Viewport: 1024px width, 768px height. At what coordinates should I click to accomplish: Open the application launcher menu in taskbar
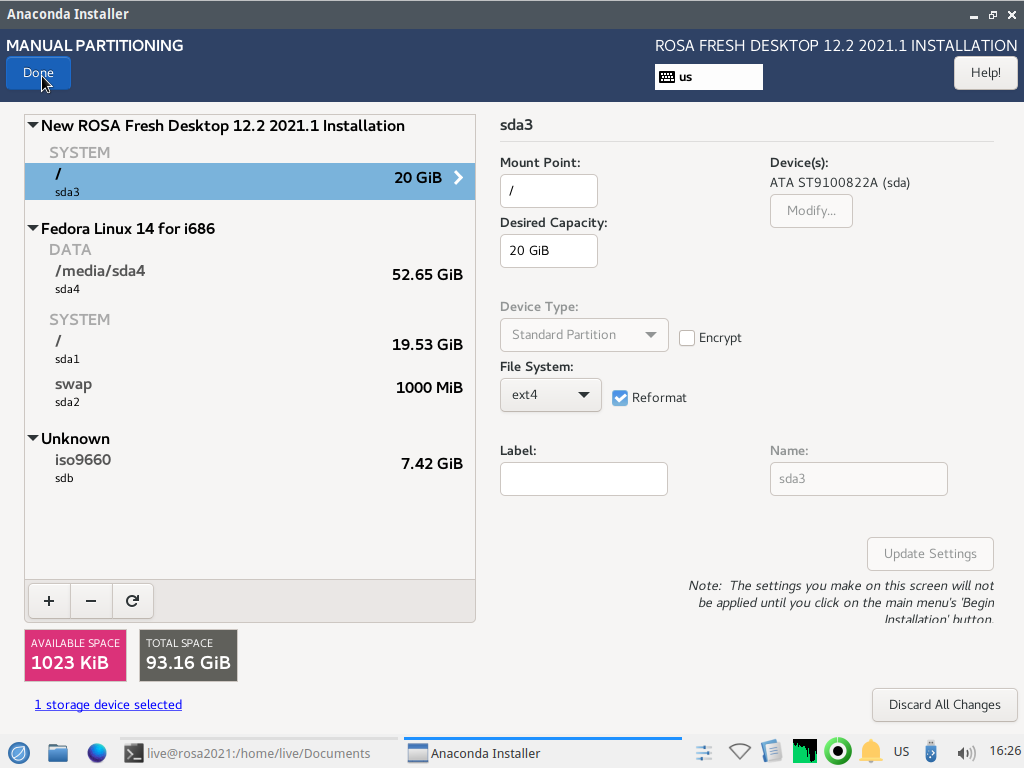(x=19, y=753)
